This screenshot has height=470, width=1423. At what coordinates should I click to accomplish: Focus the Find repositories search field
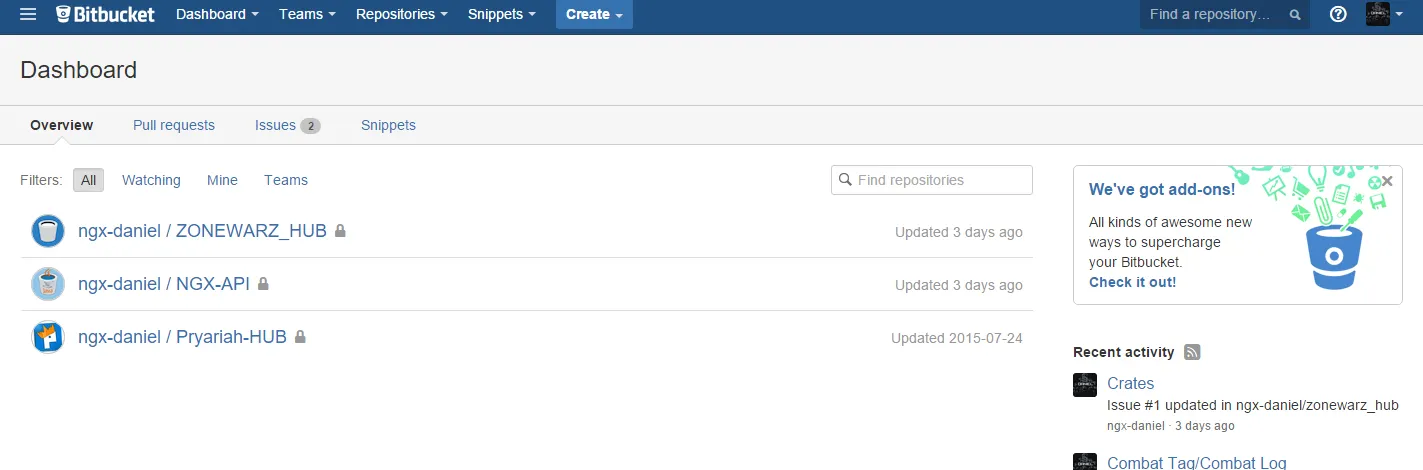(x=932, y=180)
